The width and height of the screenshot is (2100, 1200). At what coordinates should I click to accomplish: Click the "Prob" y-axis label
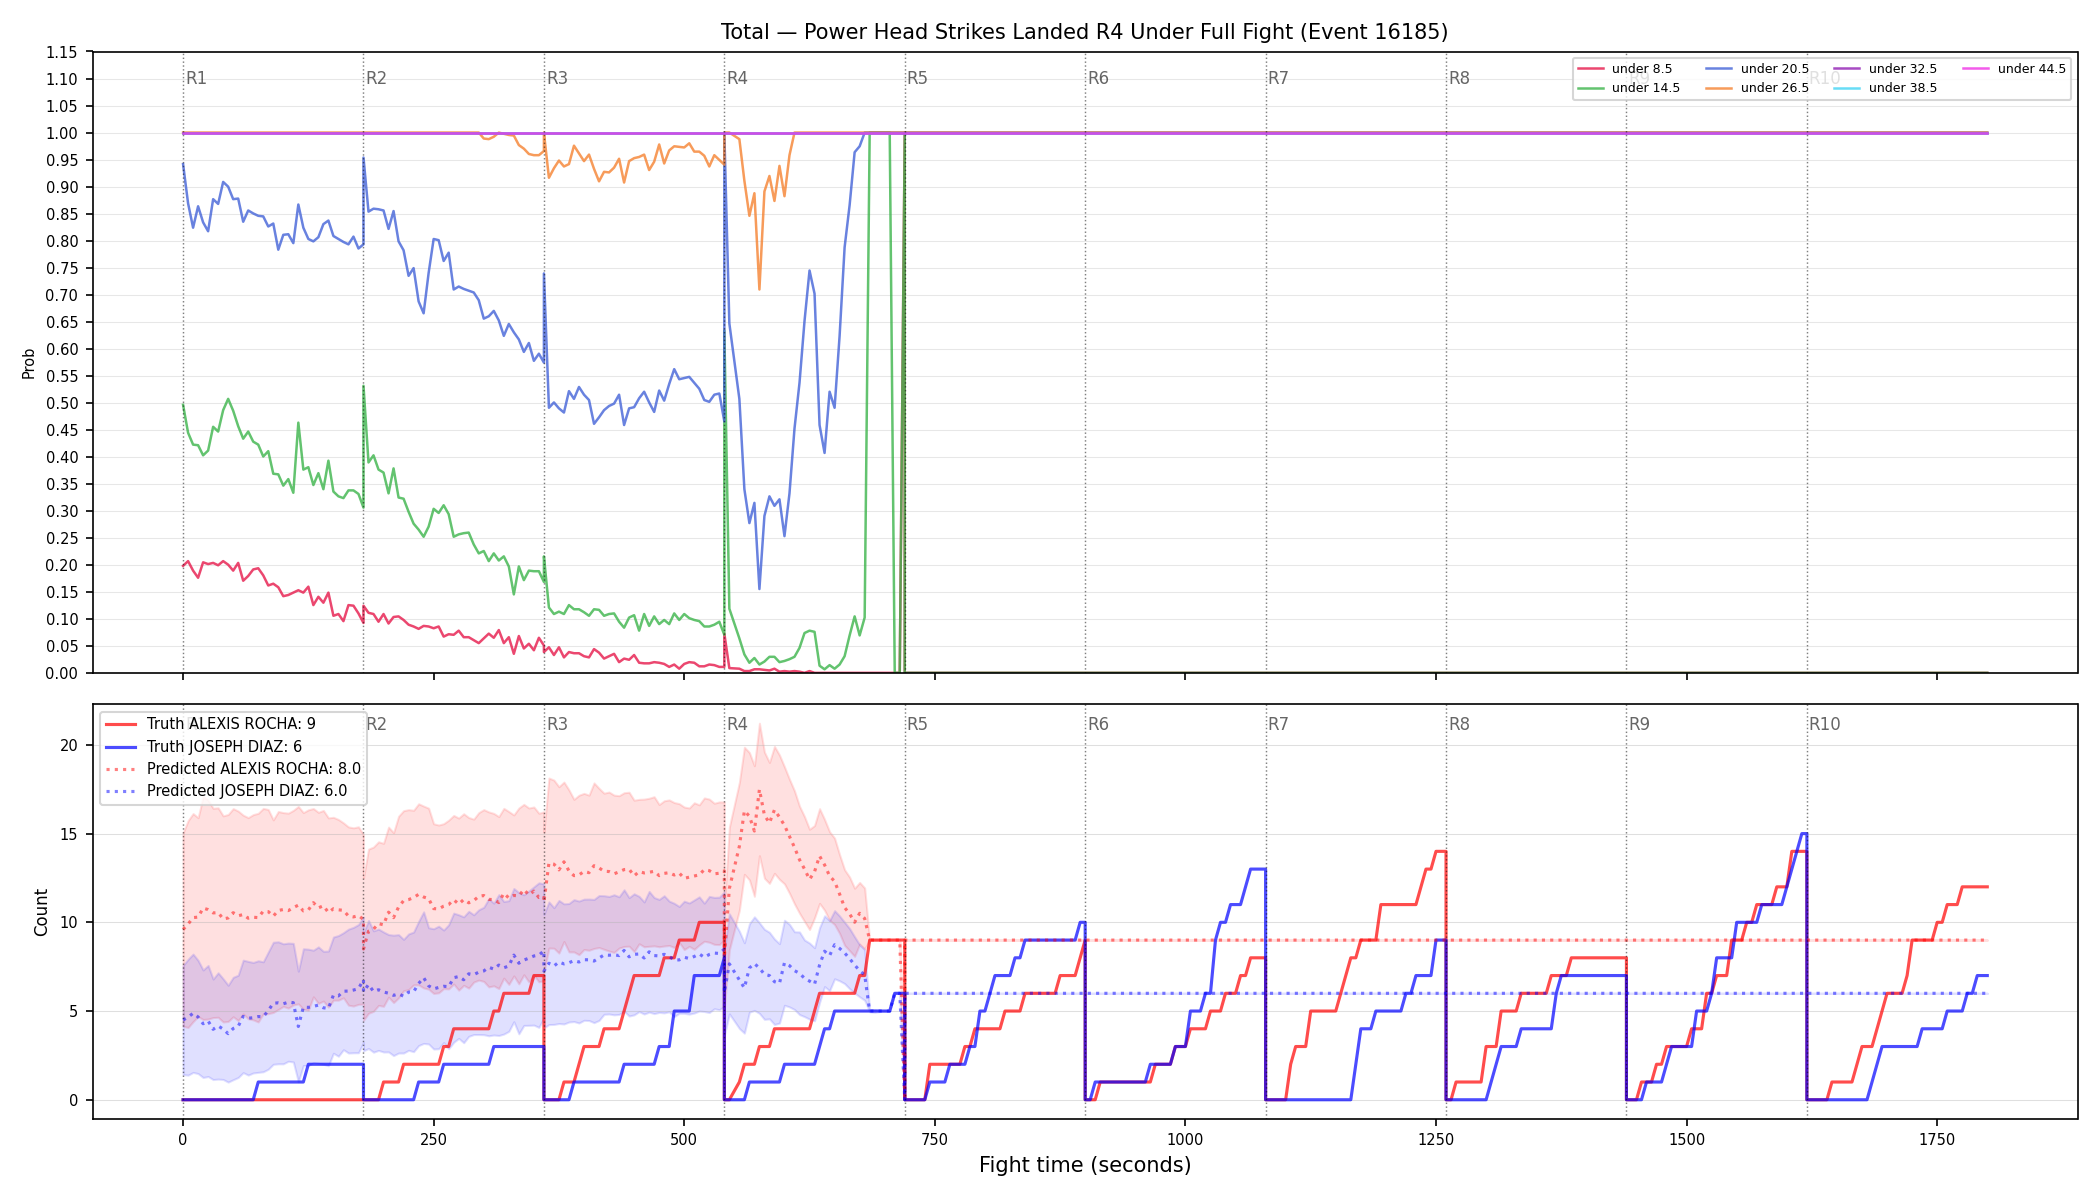click(x=28, y=363)
